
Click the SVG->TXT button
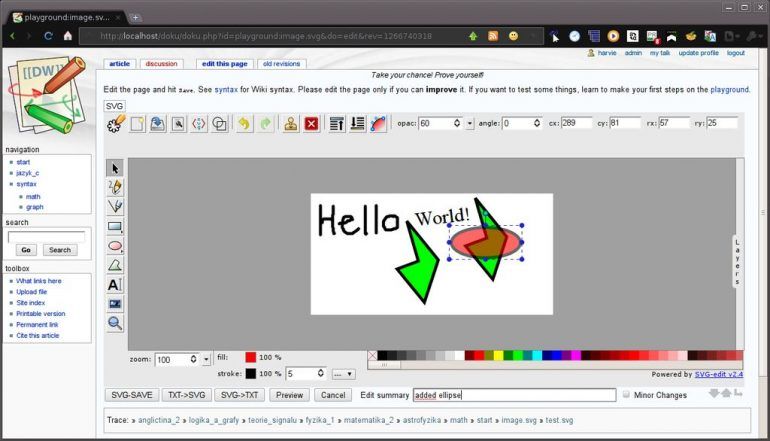pyautogui.click(x=240, y=395)
